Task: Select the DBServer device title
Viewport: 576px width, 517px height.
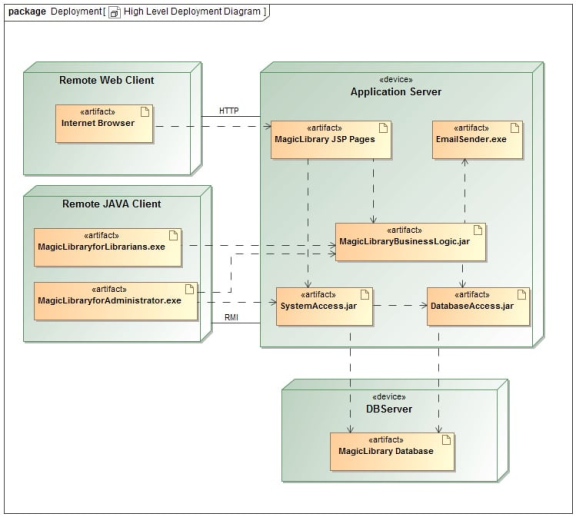Action: point(389,409)
